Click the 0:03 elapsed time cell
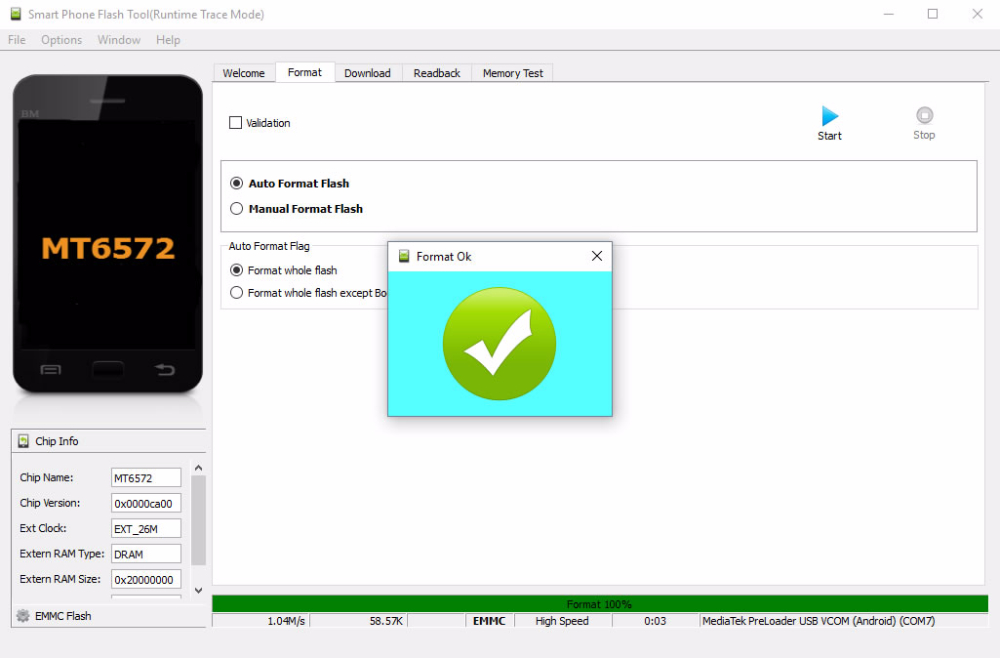Viewport: 1000px width, 658px height. (x=655, y=621)
